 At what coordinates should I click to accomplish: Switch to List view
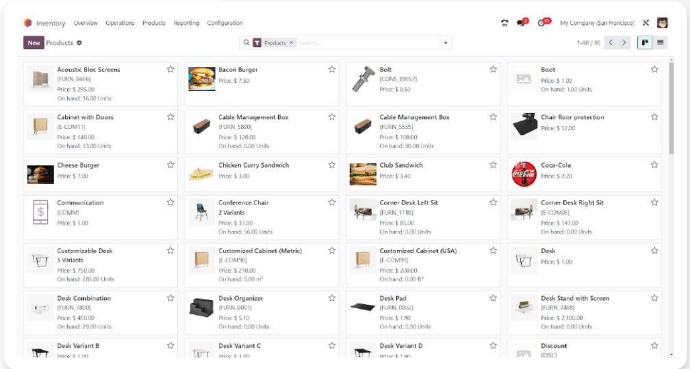pyautogui.click(x=660, y=43)
